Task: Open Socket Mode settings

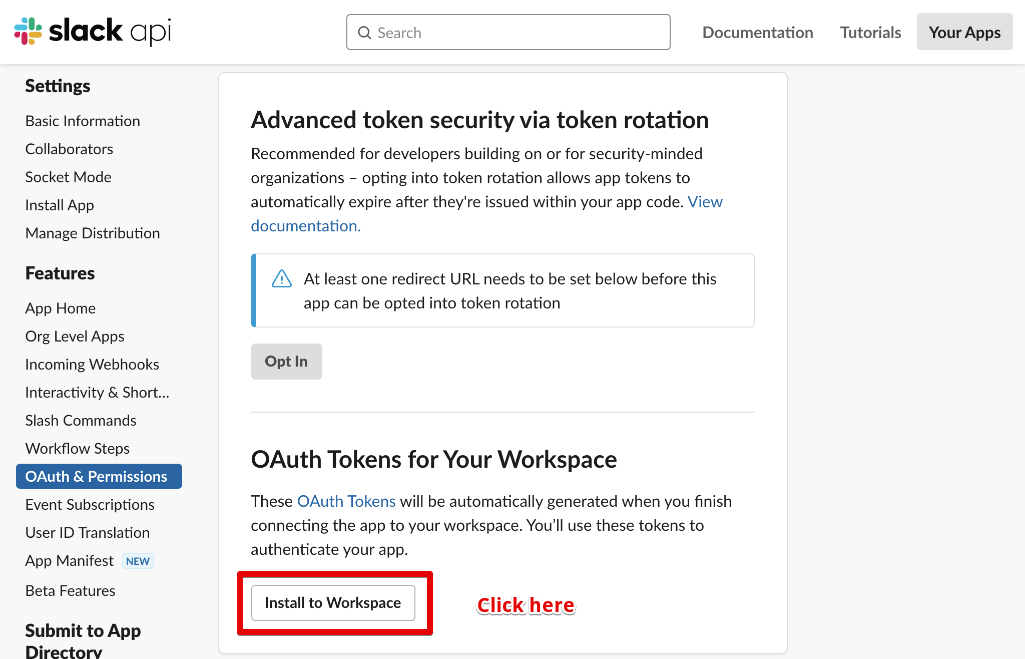Action: [68, 177]
